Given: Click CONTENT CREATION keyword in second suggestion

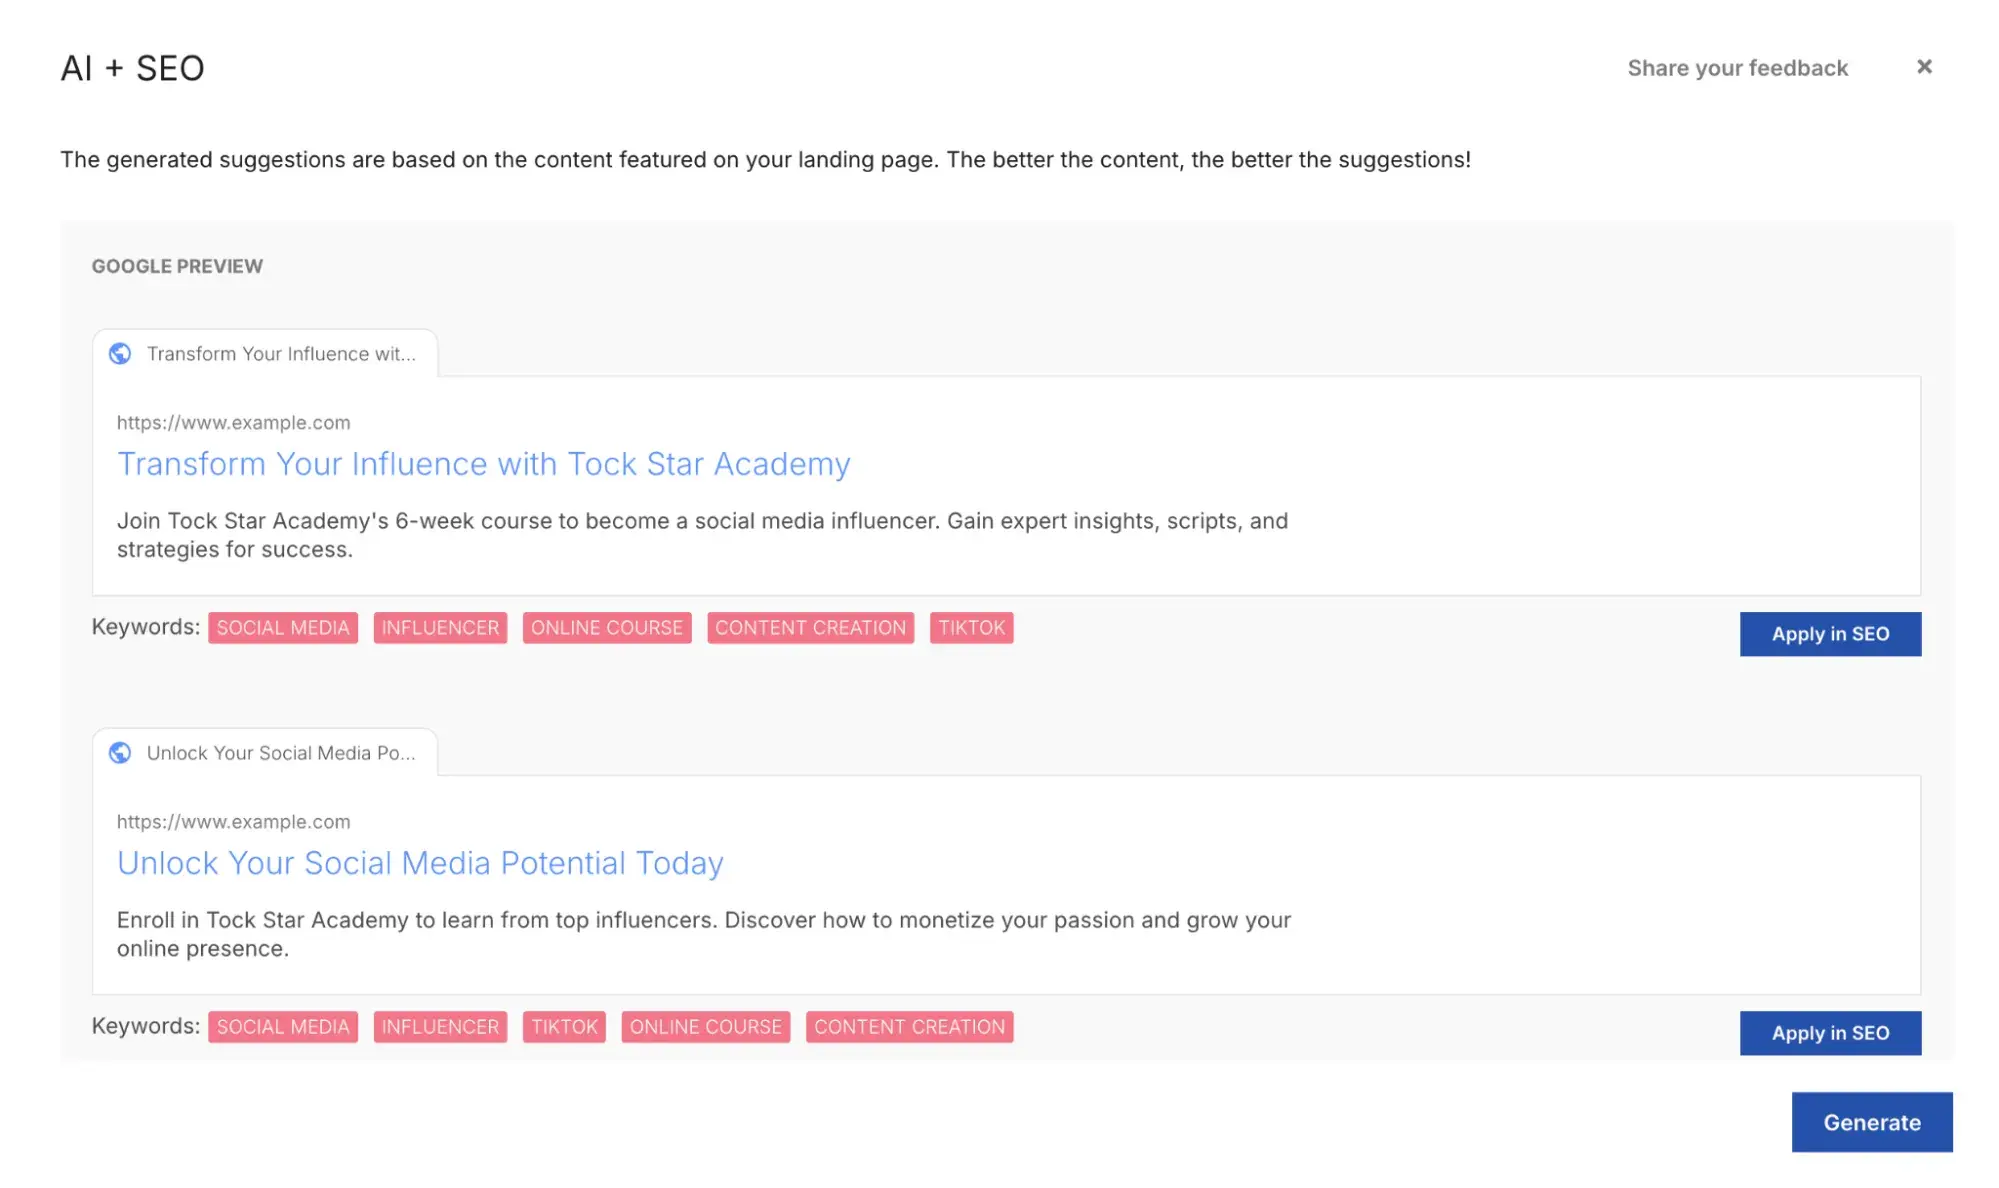Looking at the screenshot, I should click(909, 1026).
